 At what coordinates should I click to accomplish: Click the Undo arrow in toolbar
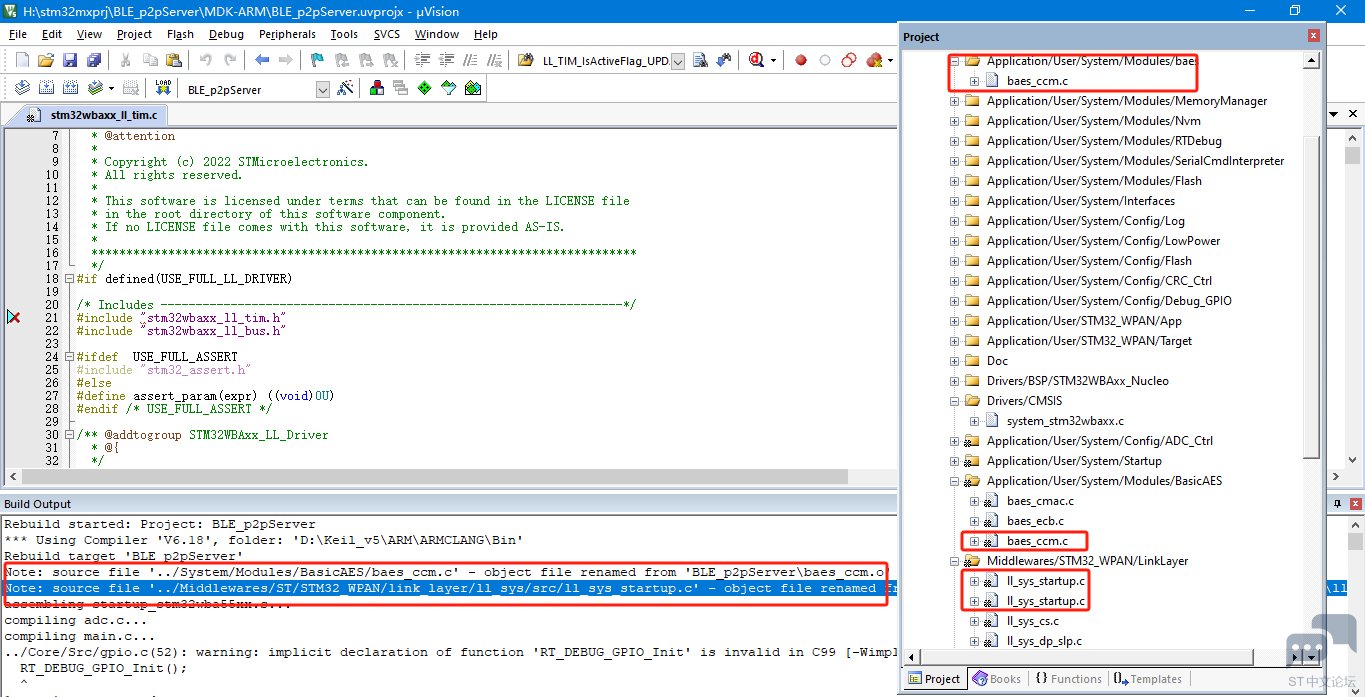(205, 60)
